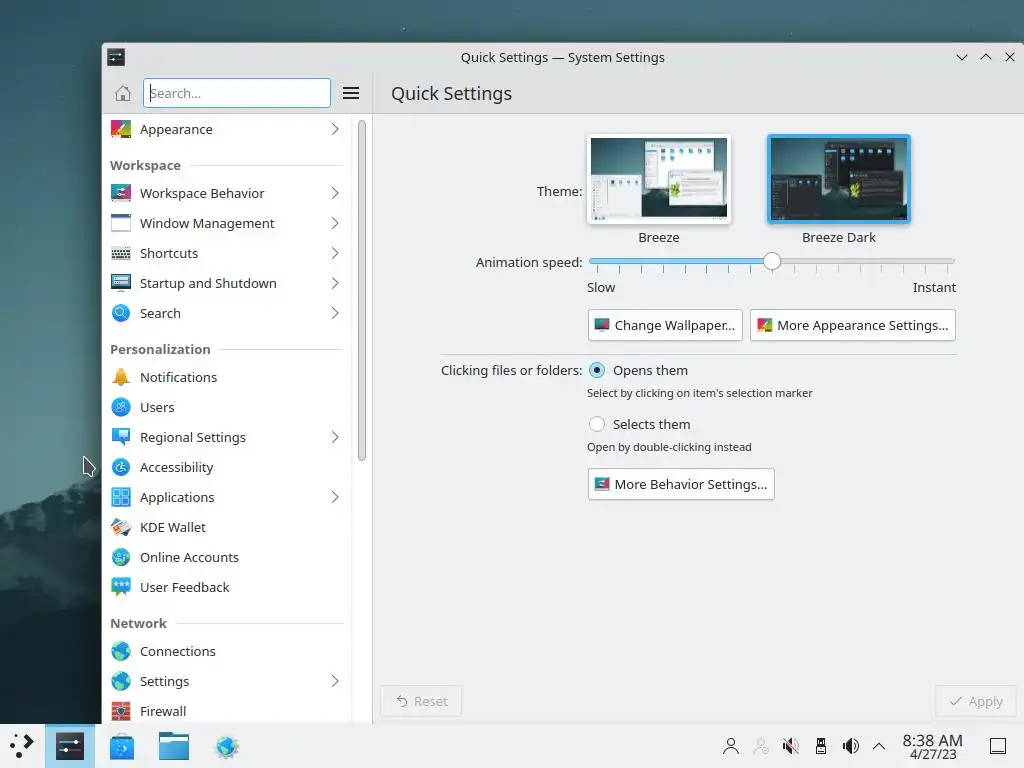Click the volume speaker tray icon
The height and width of the screenshot is (768, 1024).
850,746
